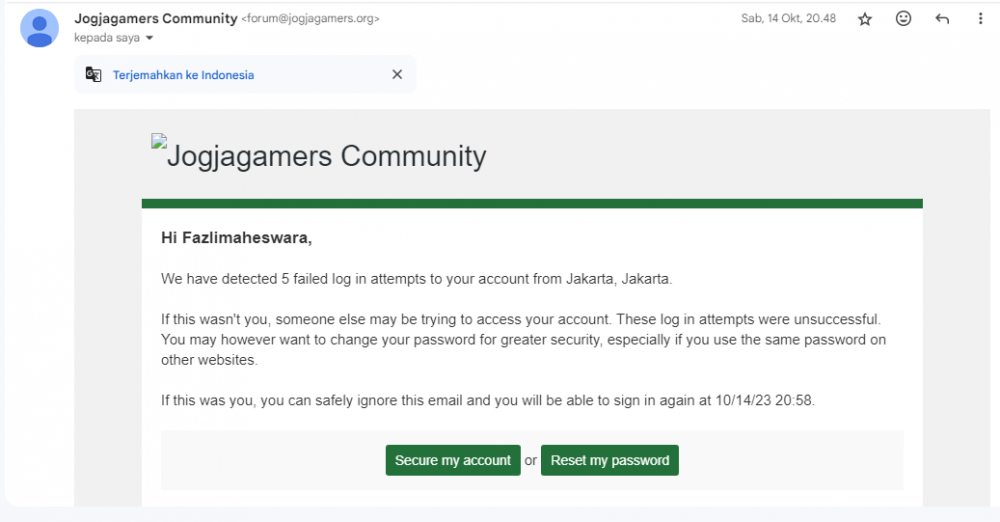Click the 'Jogjagamers Community' email heading
Image resolution: width=1000 pixels, height=522 pixels.
(x=327, y=156)
